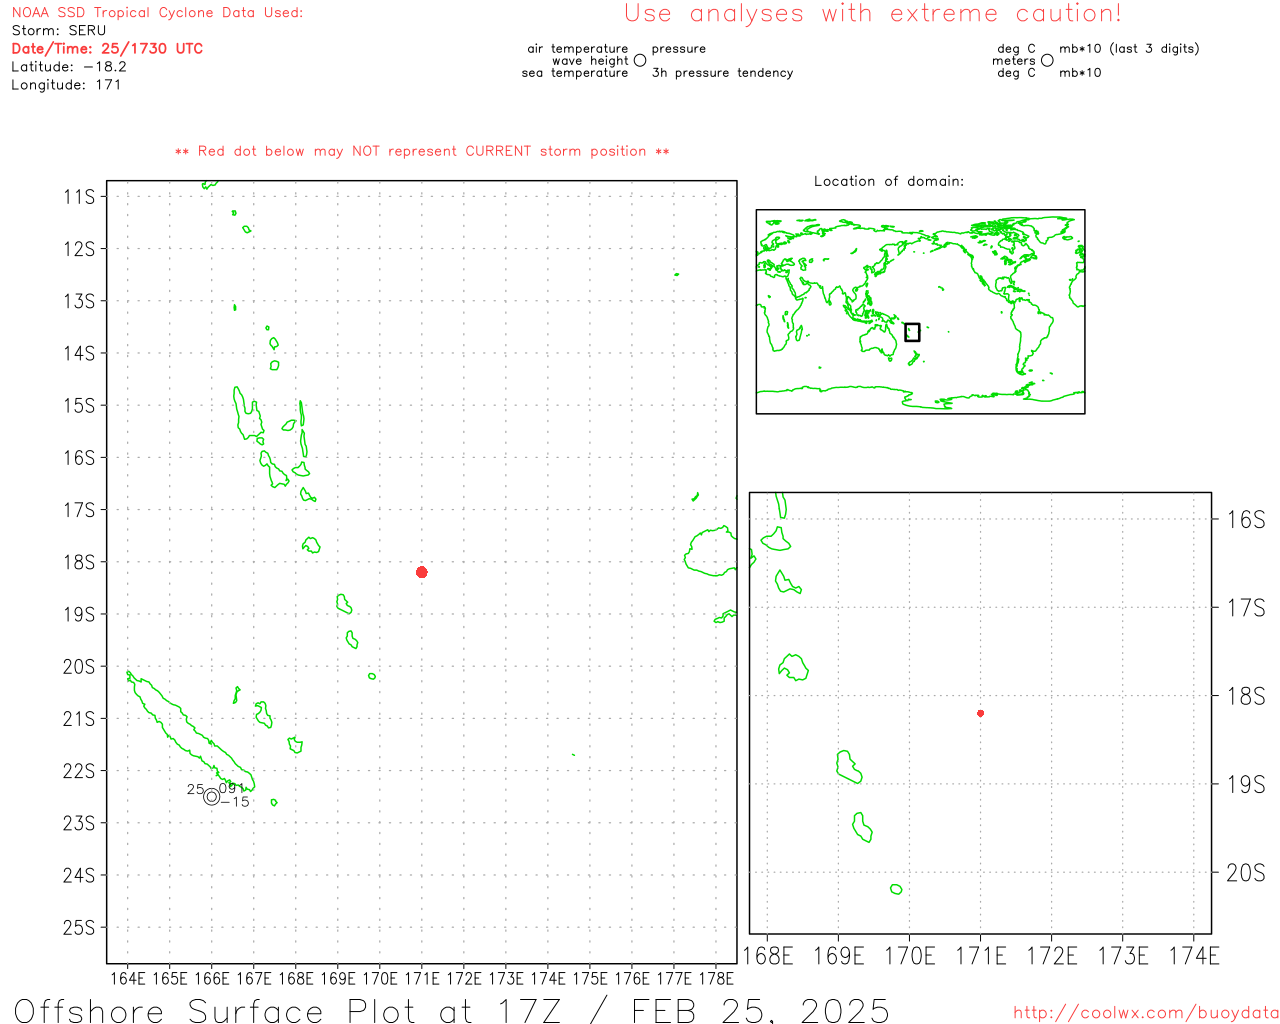Viewport: 1280px width, 1024px height.
Task: Click the 'Date/Time: 25/1730 UTC' text
Action: pyautogui.click(x=107, y=49)
